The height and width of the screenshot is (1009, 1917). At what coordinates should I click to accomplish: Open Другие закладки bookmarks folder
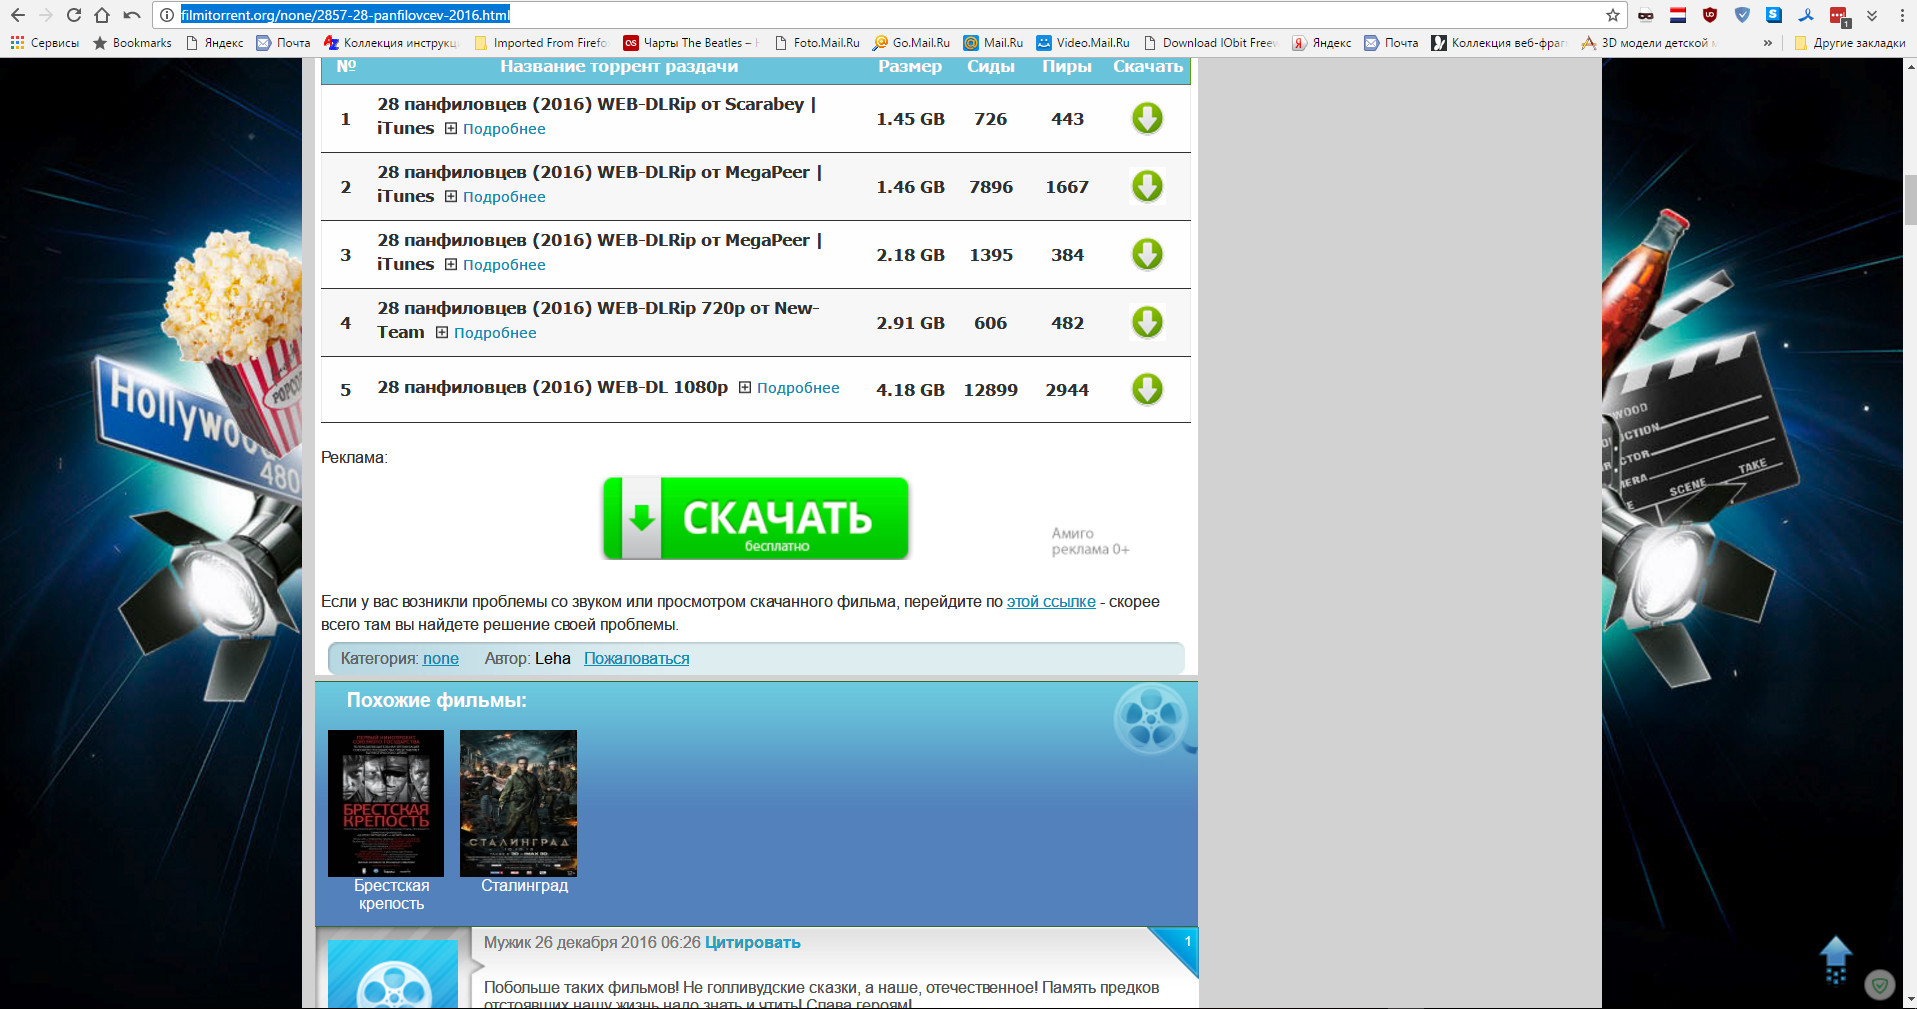click(x=1850, y=43)
